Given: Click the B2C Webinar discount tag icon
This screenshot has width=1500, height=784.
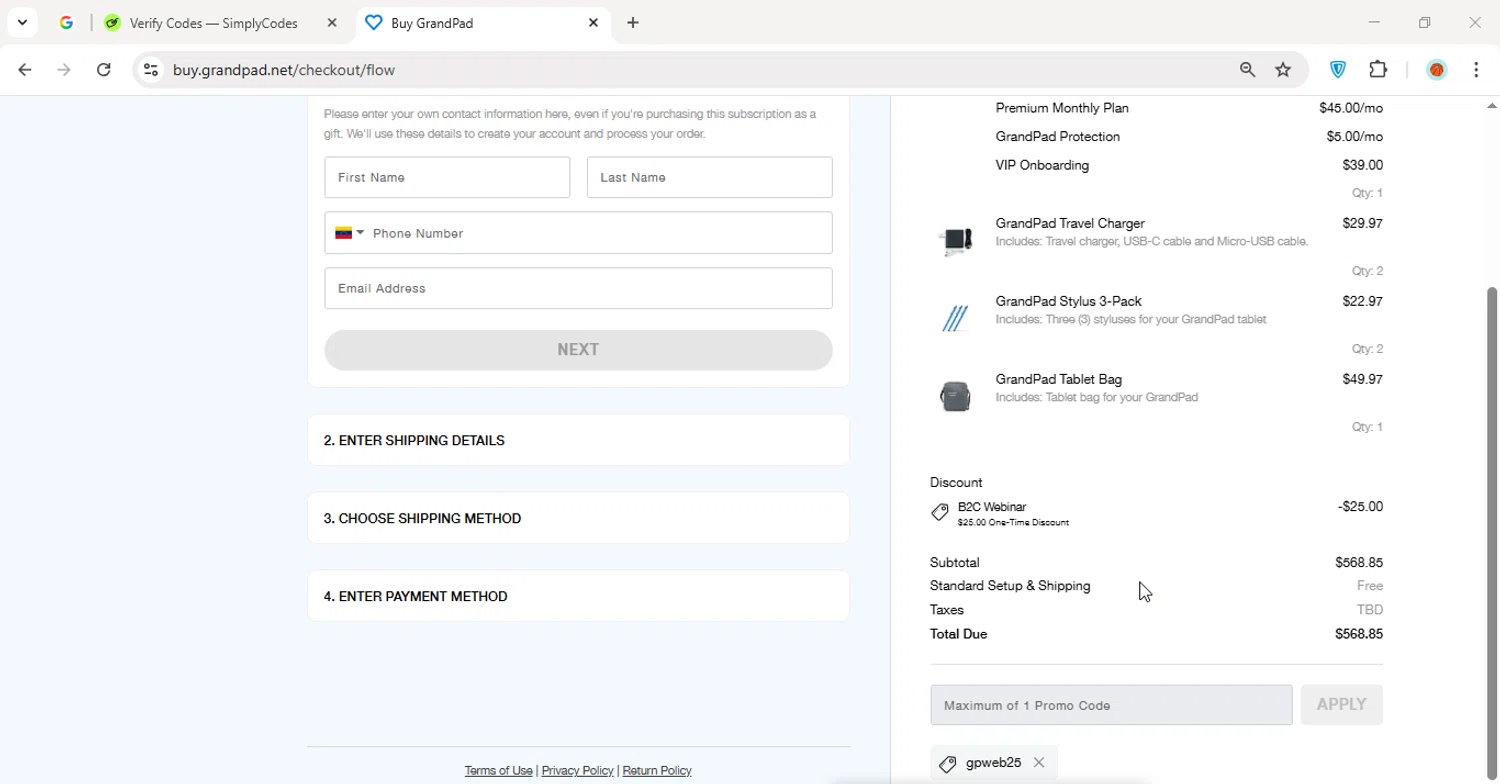Looking at the screenshot, I should point(940,513).
